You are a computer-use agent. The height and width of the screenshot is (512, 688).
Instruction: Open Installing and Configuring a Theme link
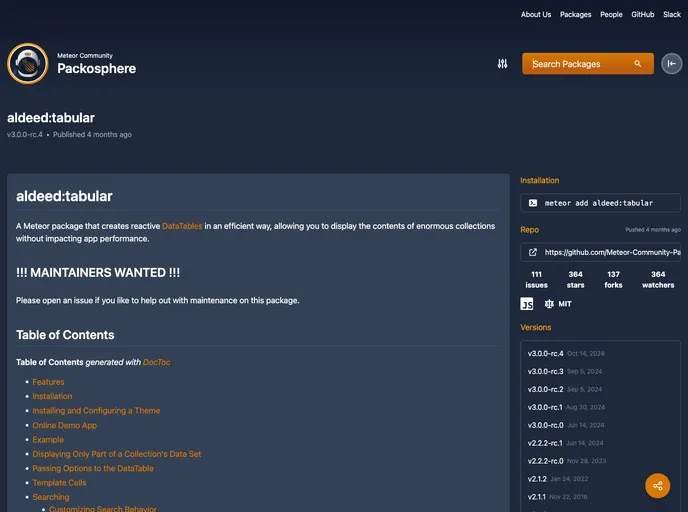[96, 411]
